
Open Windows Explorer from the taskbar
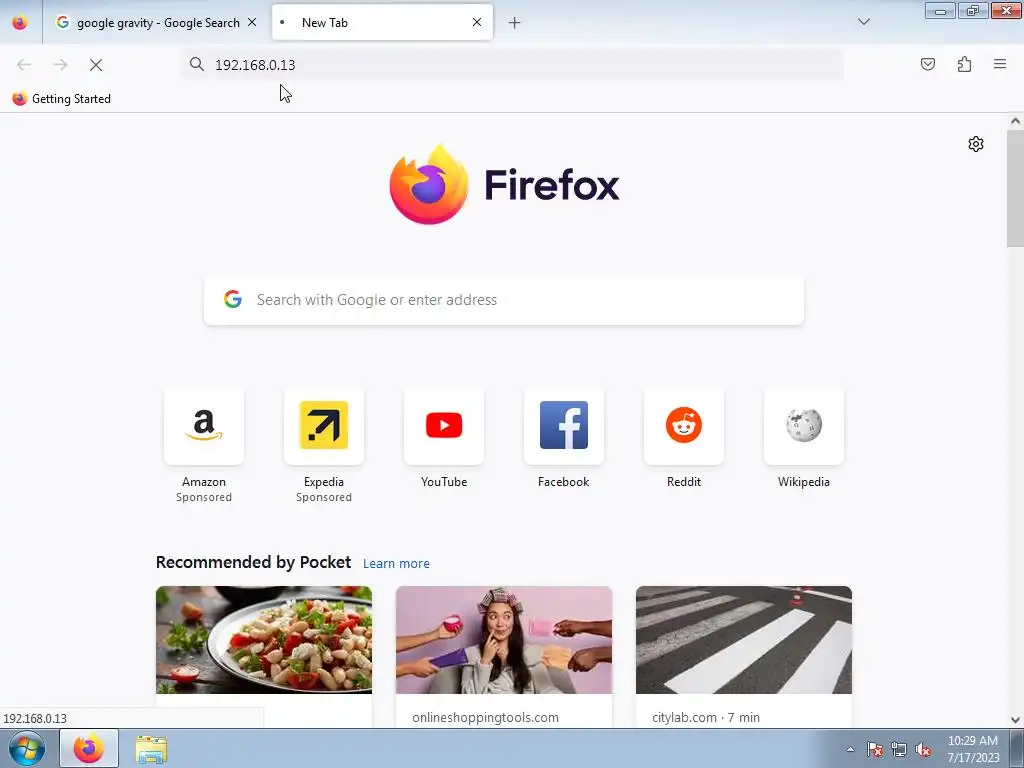(x=151, y=749)
